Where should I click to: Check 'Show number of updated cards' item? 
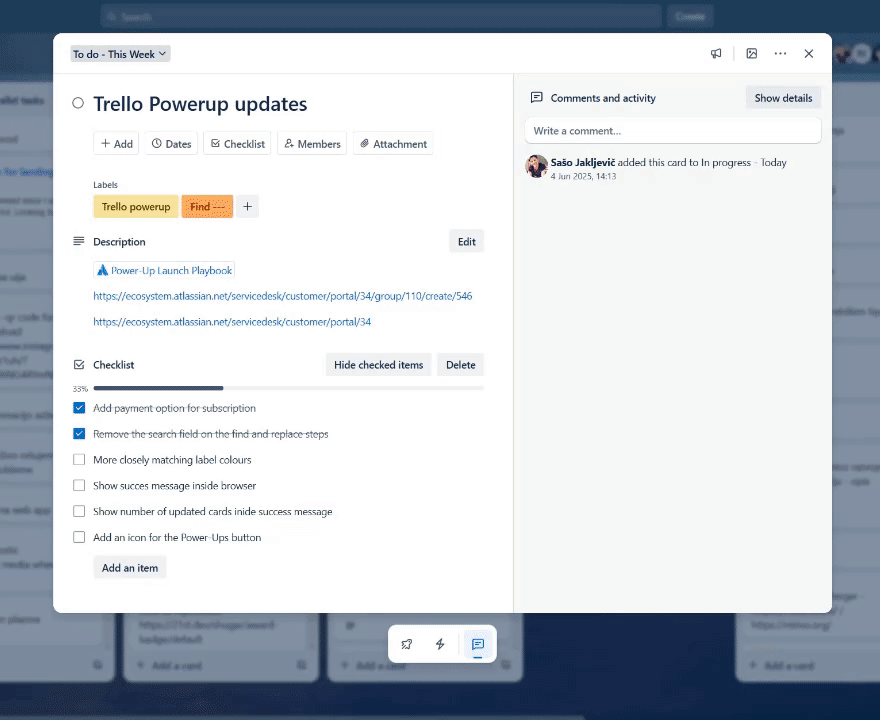click(x=79, y=511)
